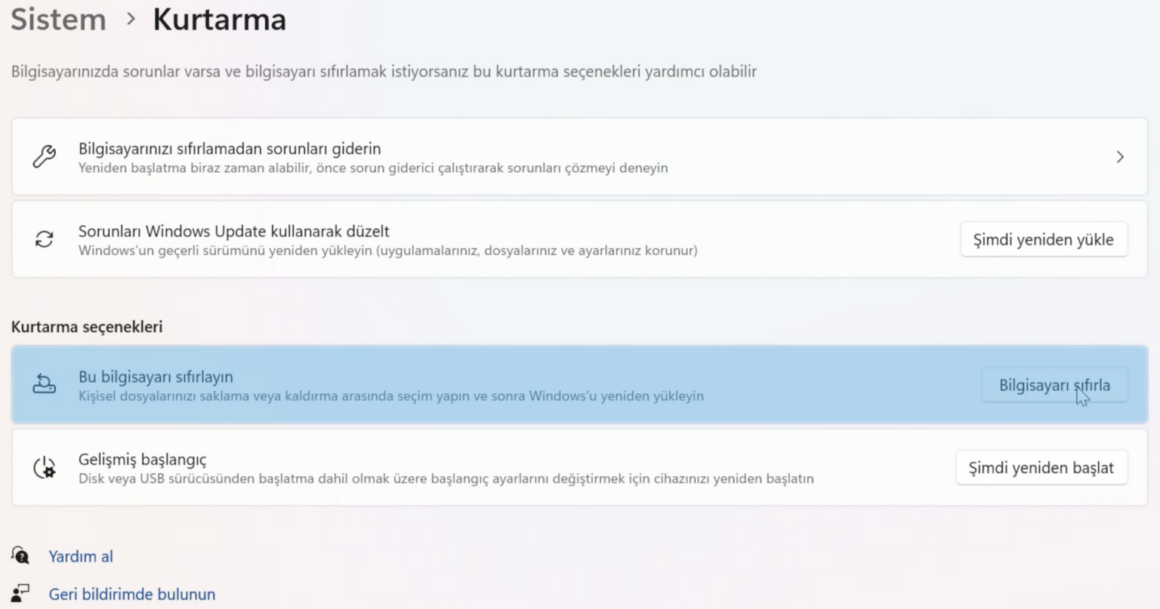Viewport: 1160px width, 609px height.
Task: Click the Yardım al help icon
Action: (20, 555)
